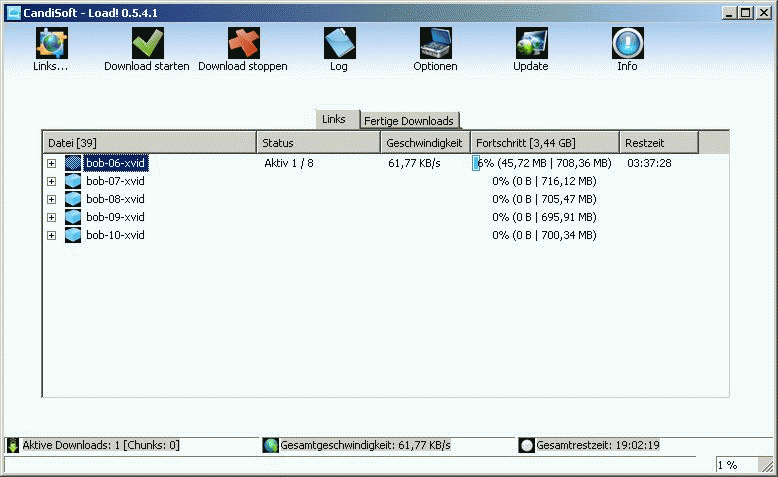The image size is (778, 477).
Task: Click the red cross Download stoppen icon
Action: coord(243,43)
